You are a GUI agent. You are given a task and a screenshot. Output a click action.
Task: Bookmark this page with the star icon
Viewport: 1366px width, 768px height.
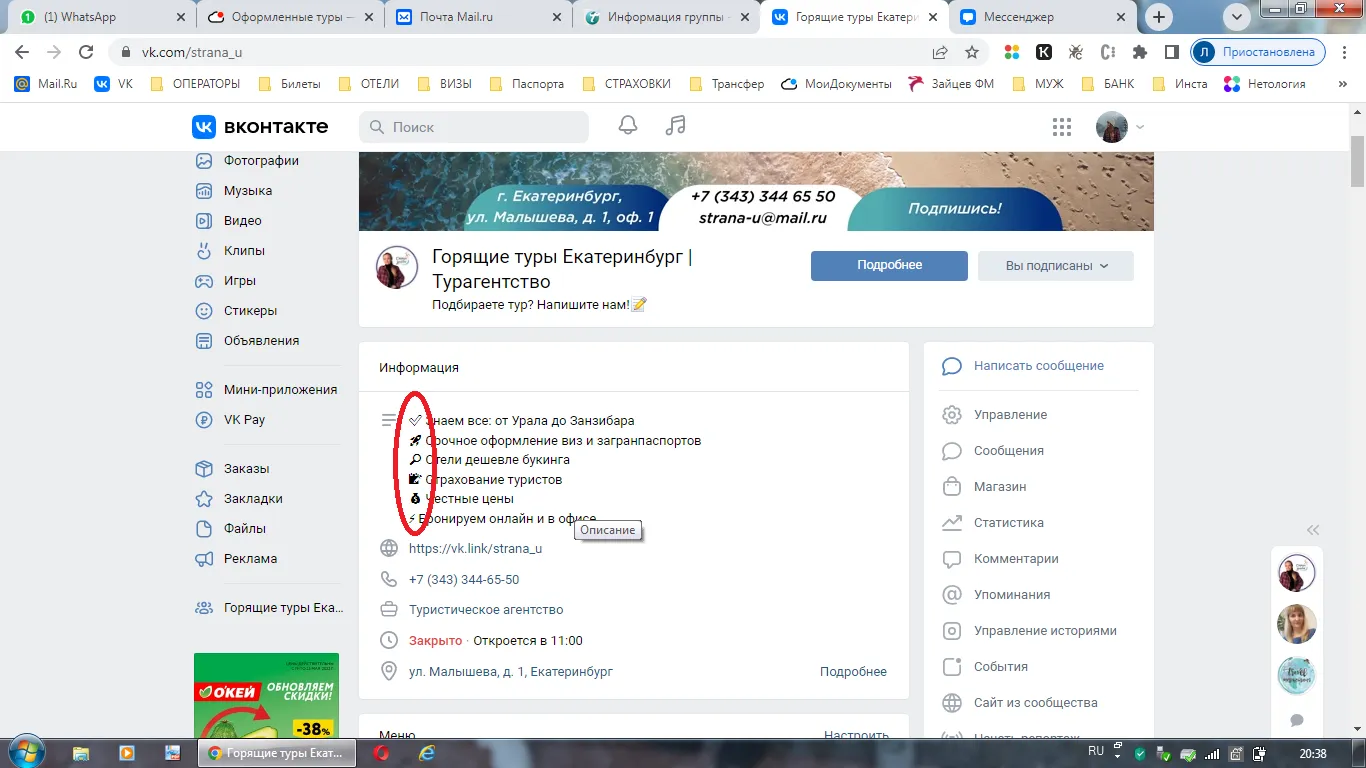point(971,52)
